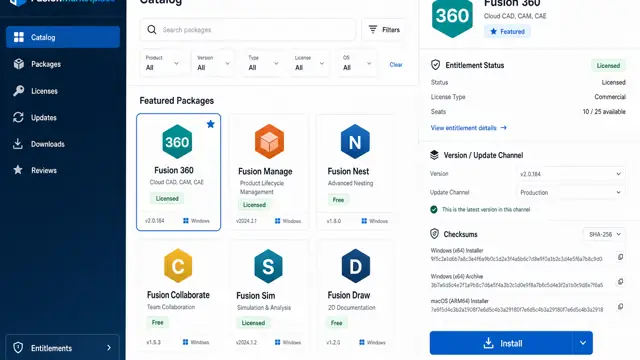Click the Install button
Screen dimensions: 640x360
pyautogui.click(x=501, y=343)
